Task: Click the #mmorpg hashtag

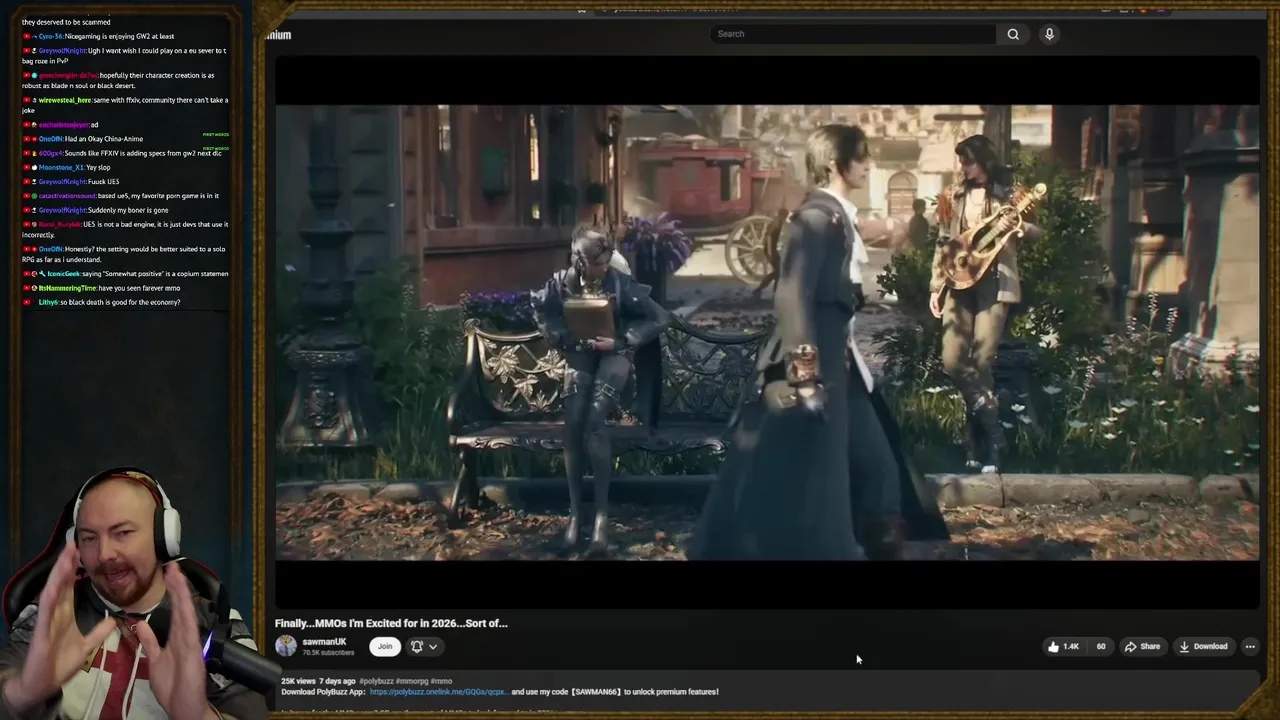Action: click(412, 681)
